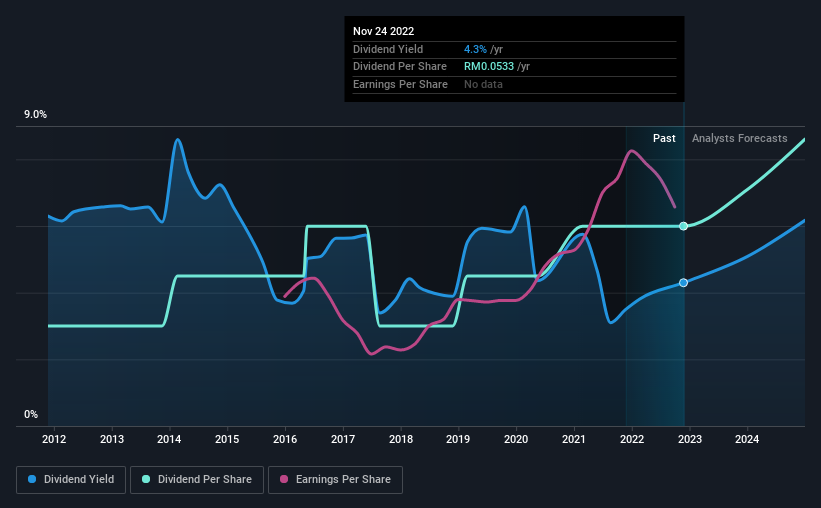This screenshot has width=821, height=508.
Task: Click the RM0.0533 dividend per share value
Action: coord(489,67)
